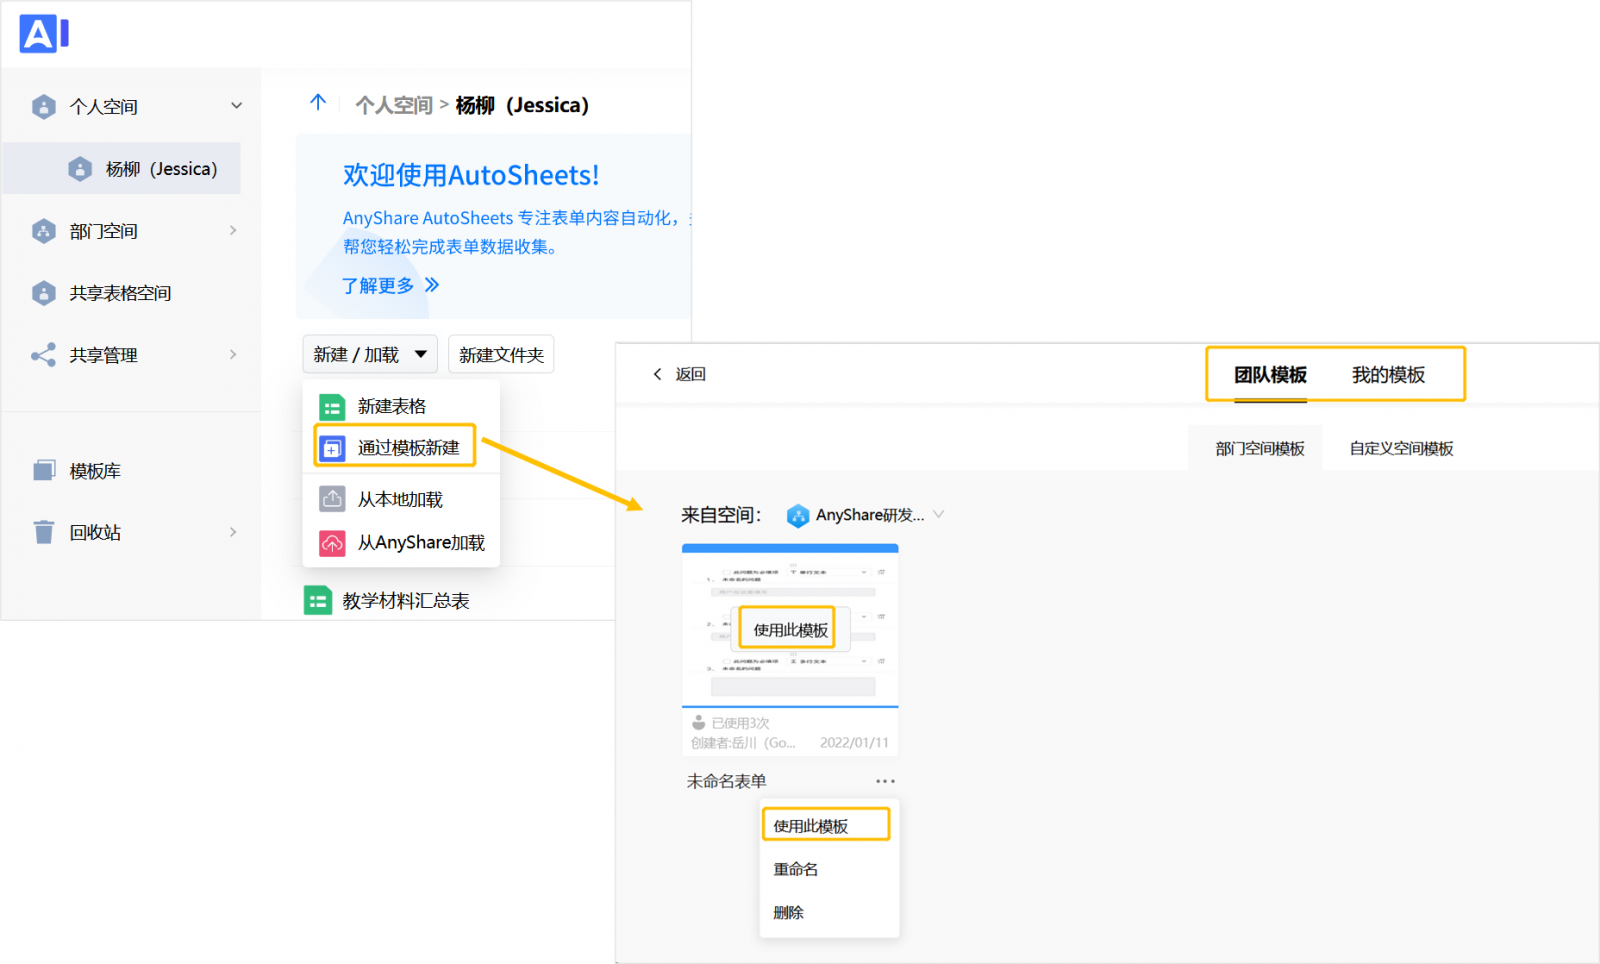Click the AI logo in the header
This screenshot has height=964, width=1600.
pyautogui.click(x=44, y=34)
